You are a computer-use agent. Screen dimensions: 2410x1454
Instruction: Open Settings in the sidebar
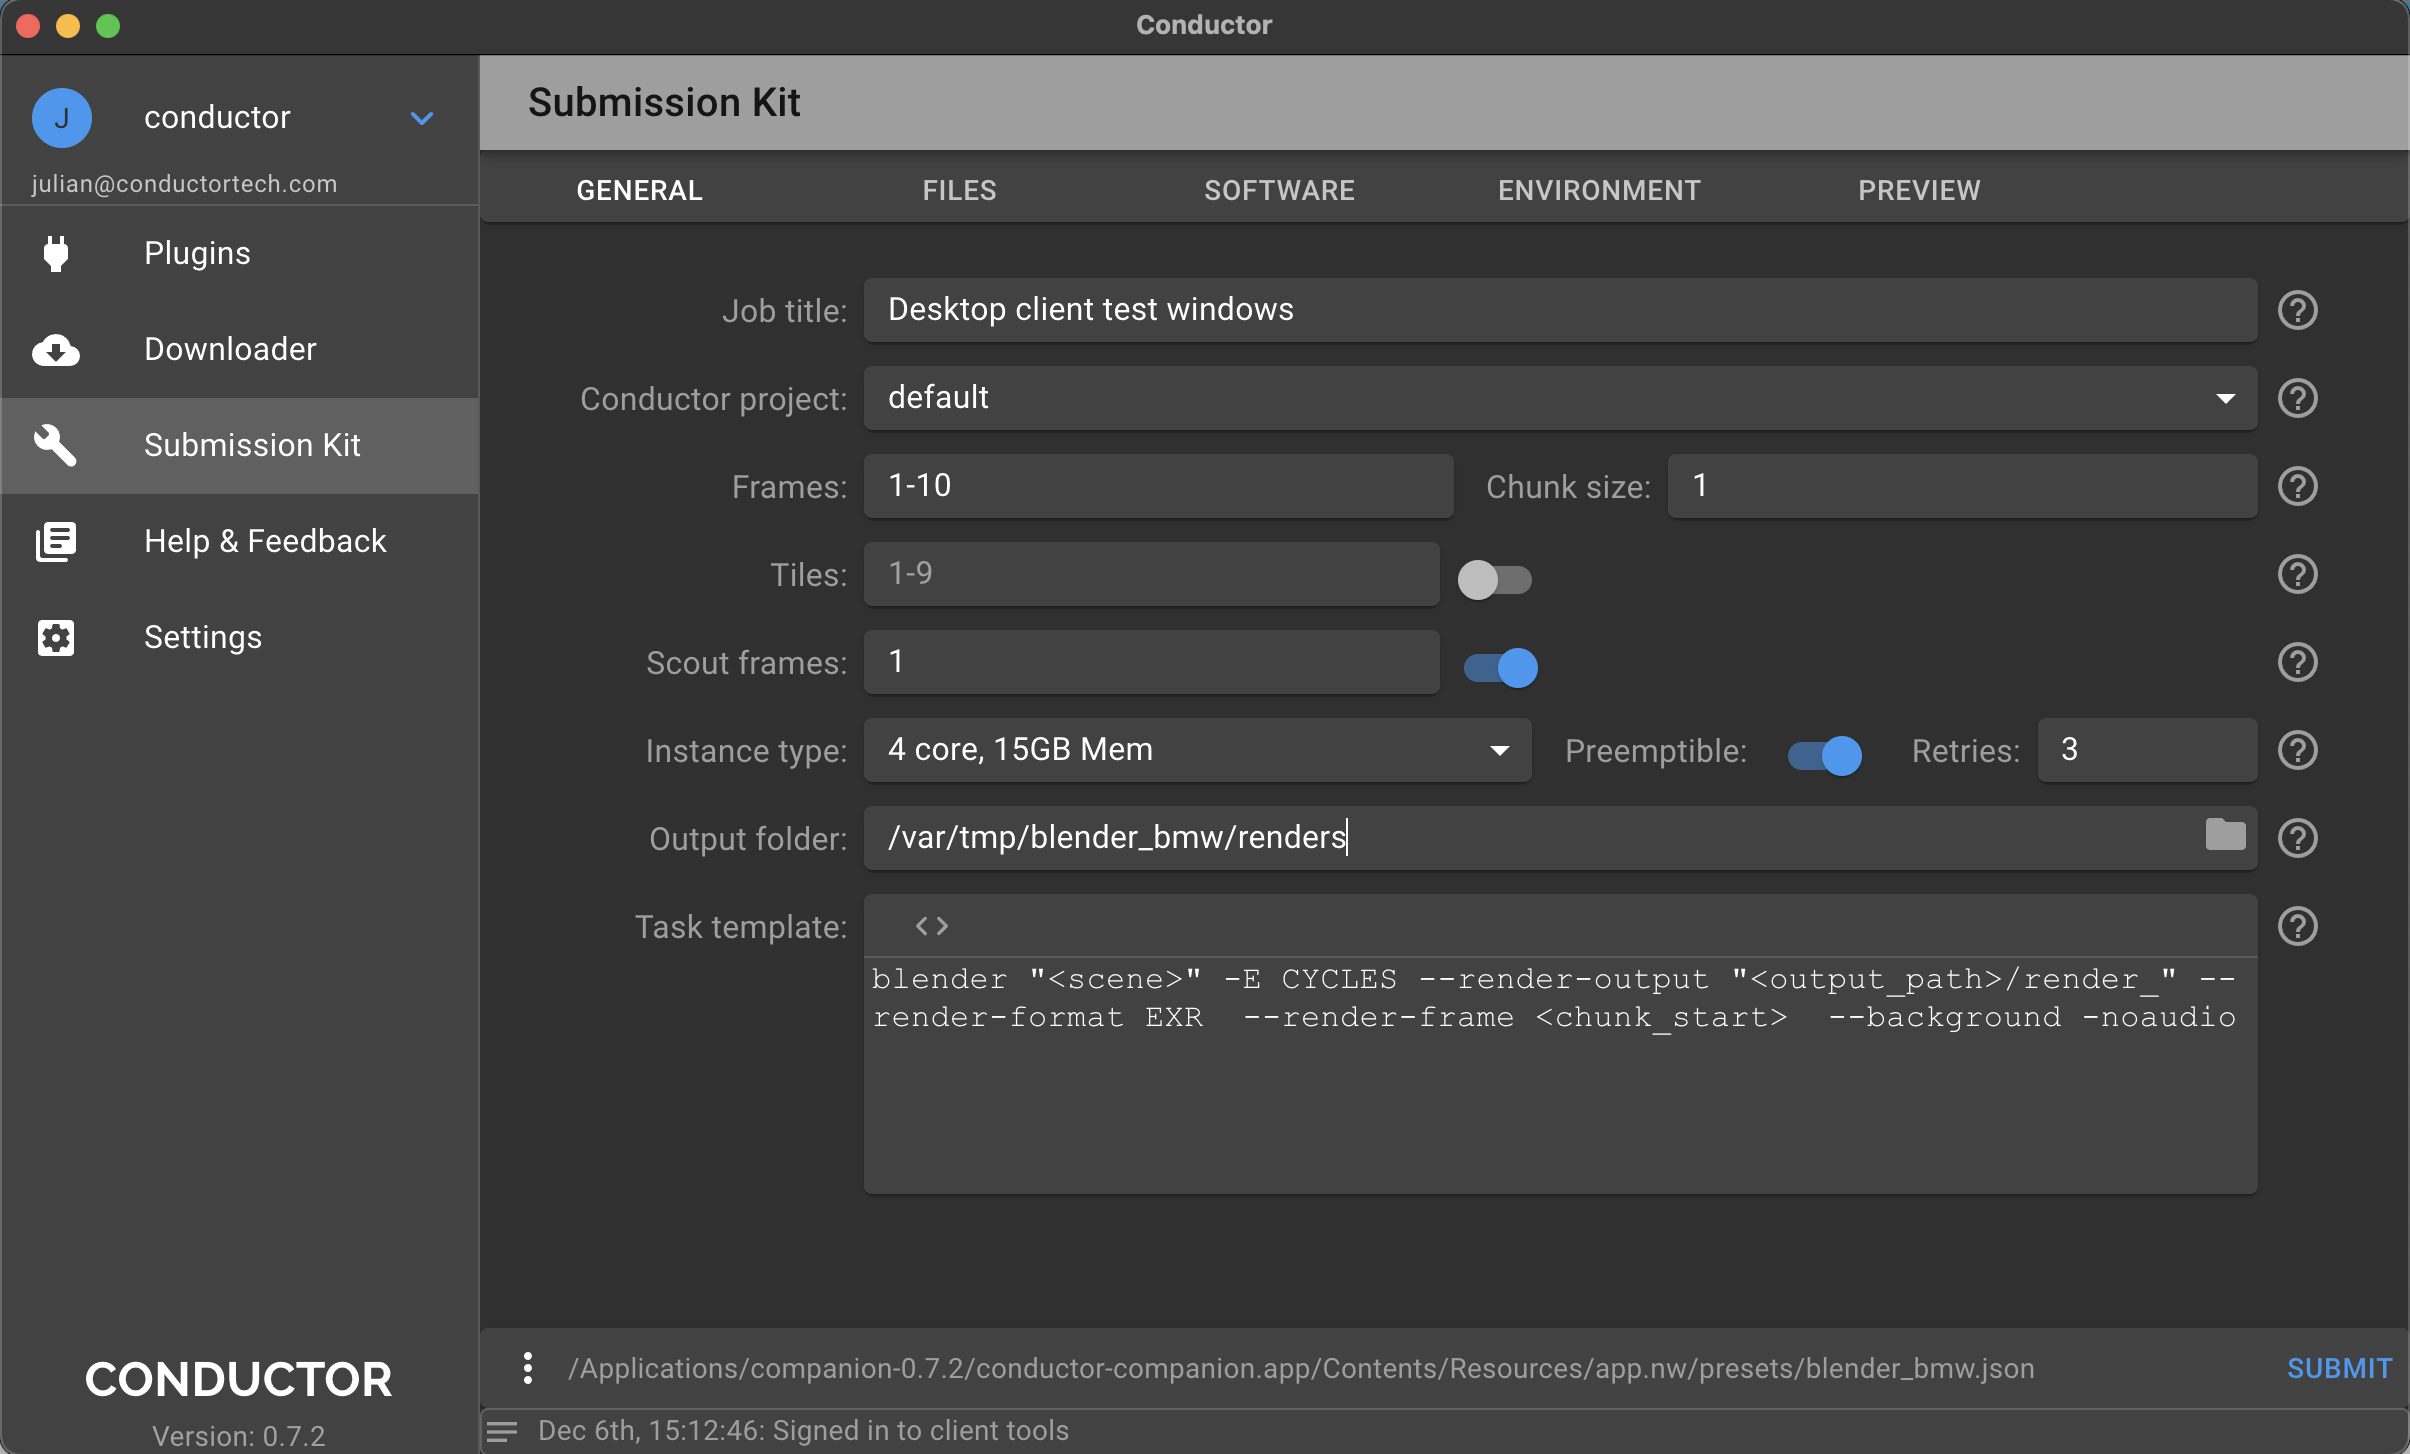[240, 638]
